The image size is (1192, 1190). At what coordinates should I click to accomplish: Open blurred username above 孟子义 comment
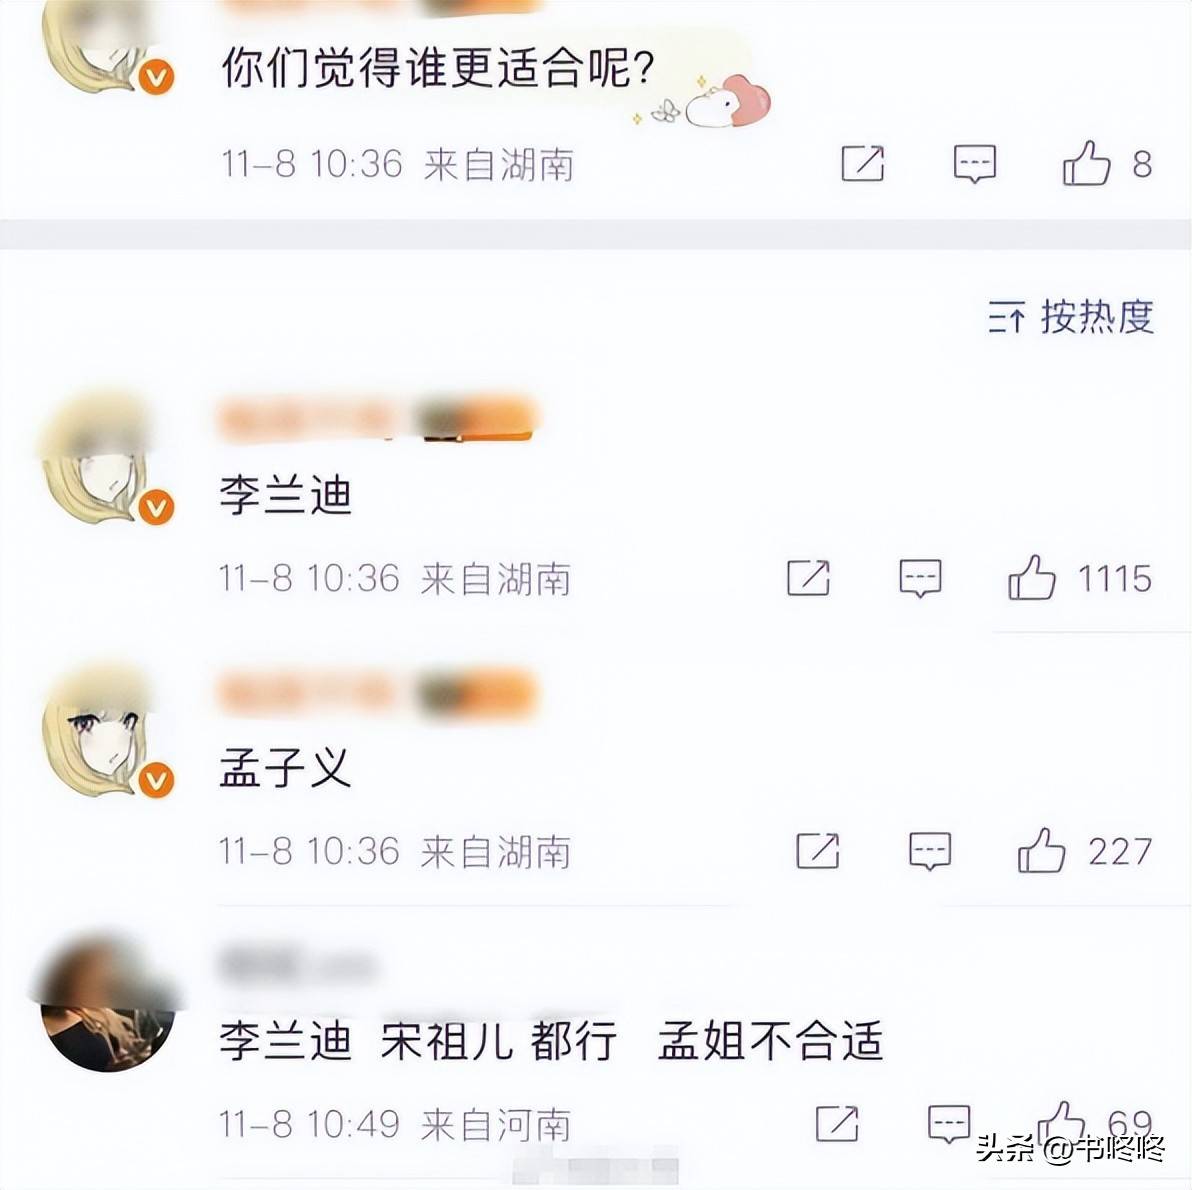(377, 693)
